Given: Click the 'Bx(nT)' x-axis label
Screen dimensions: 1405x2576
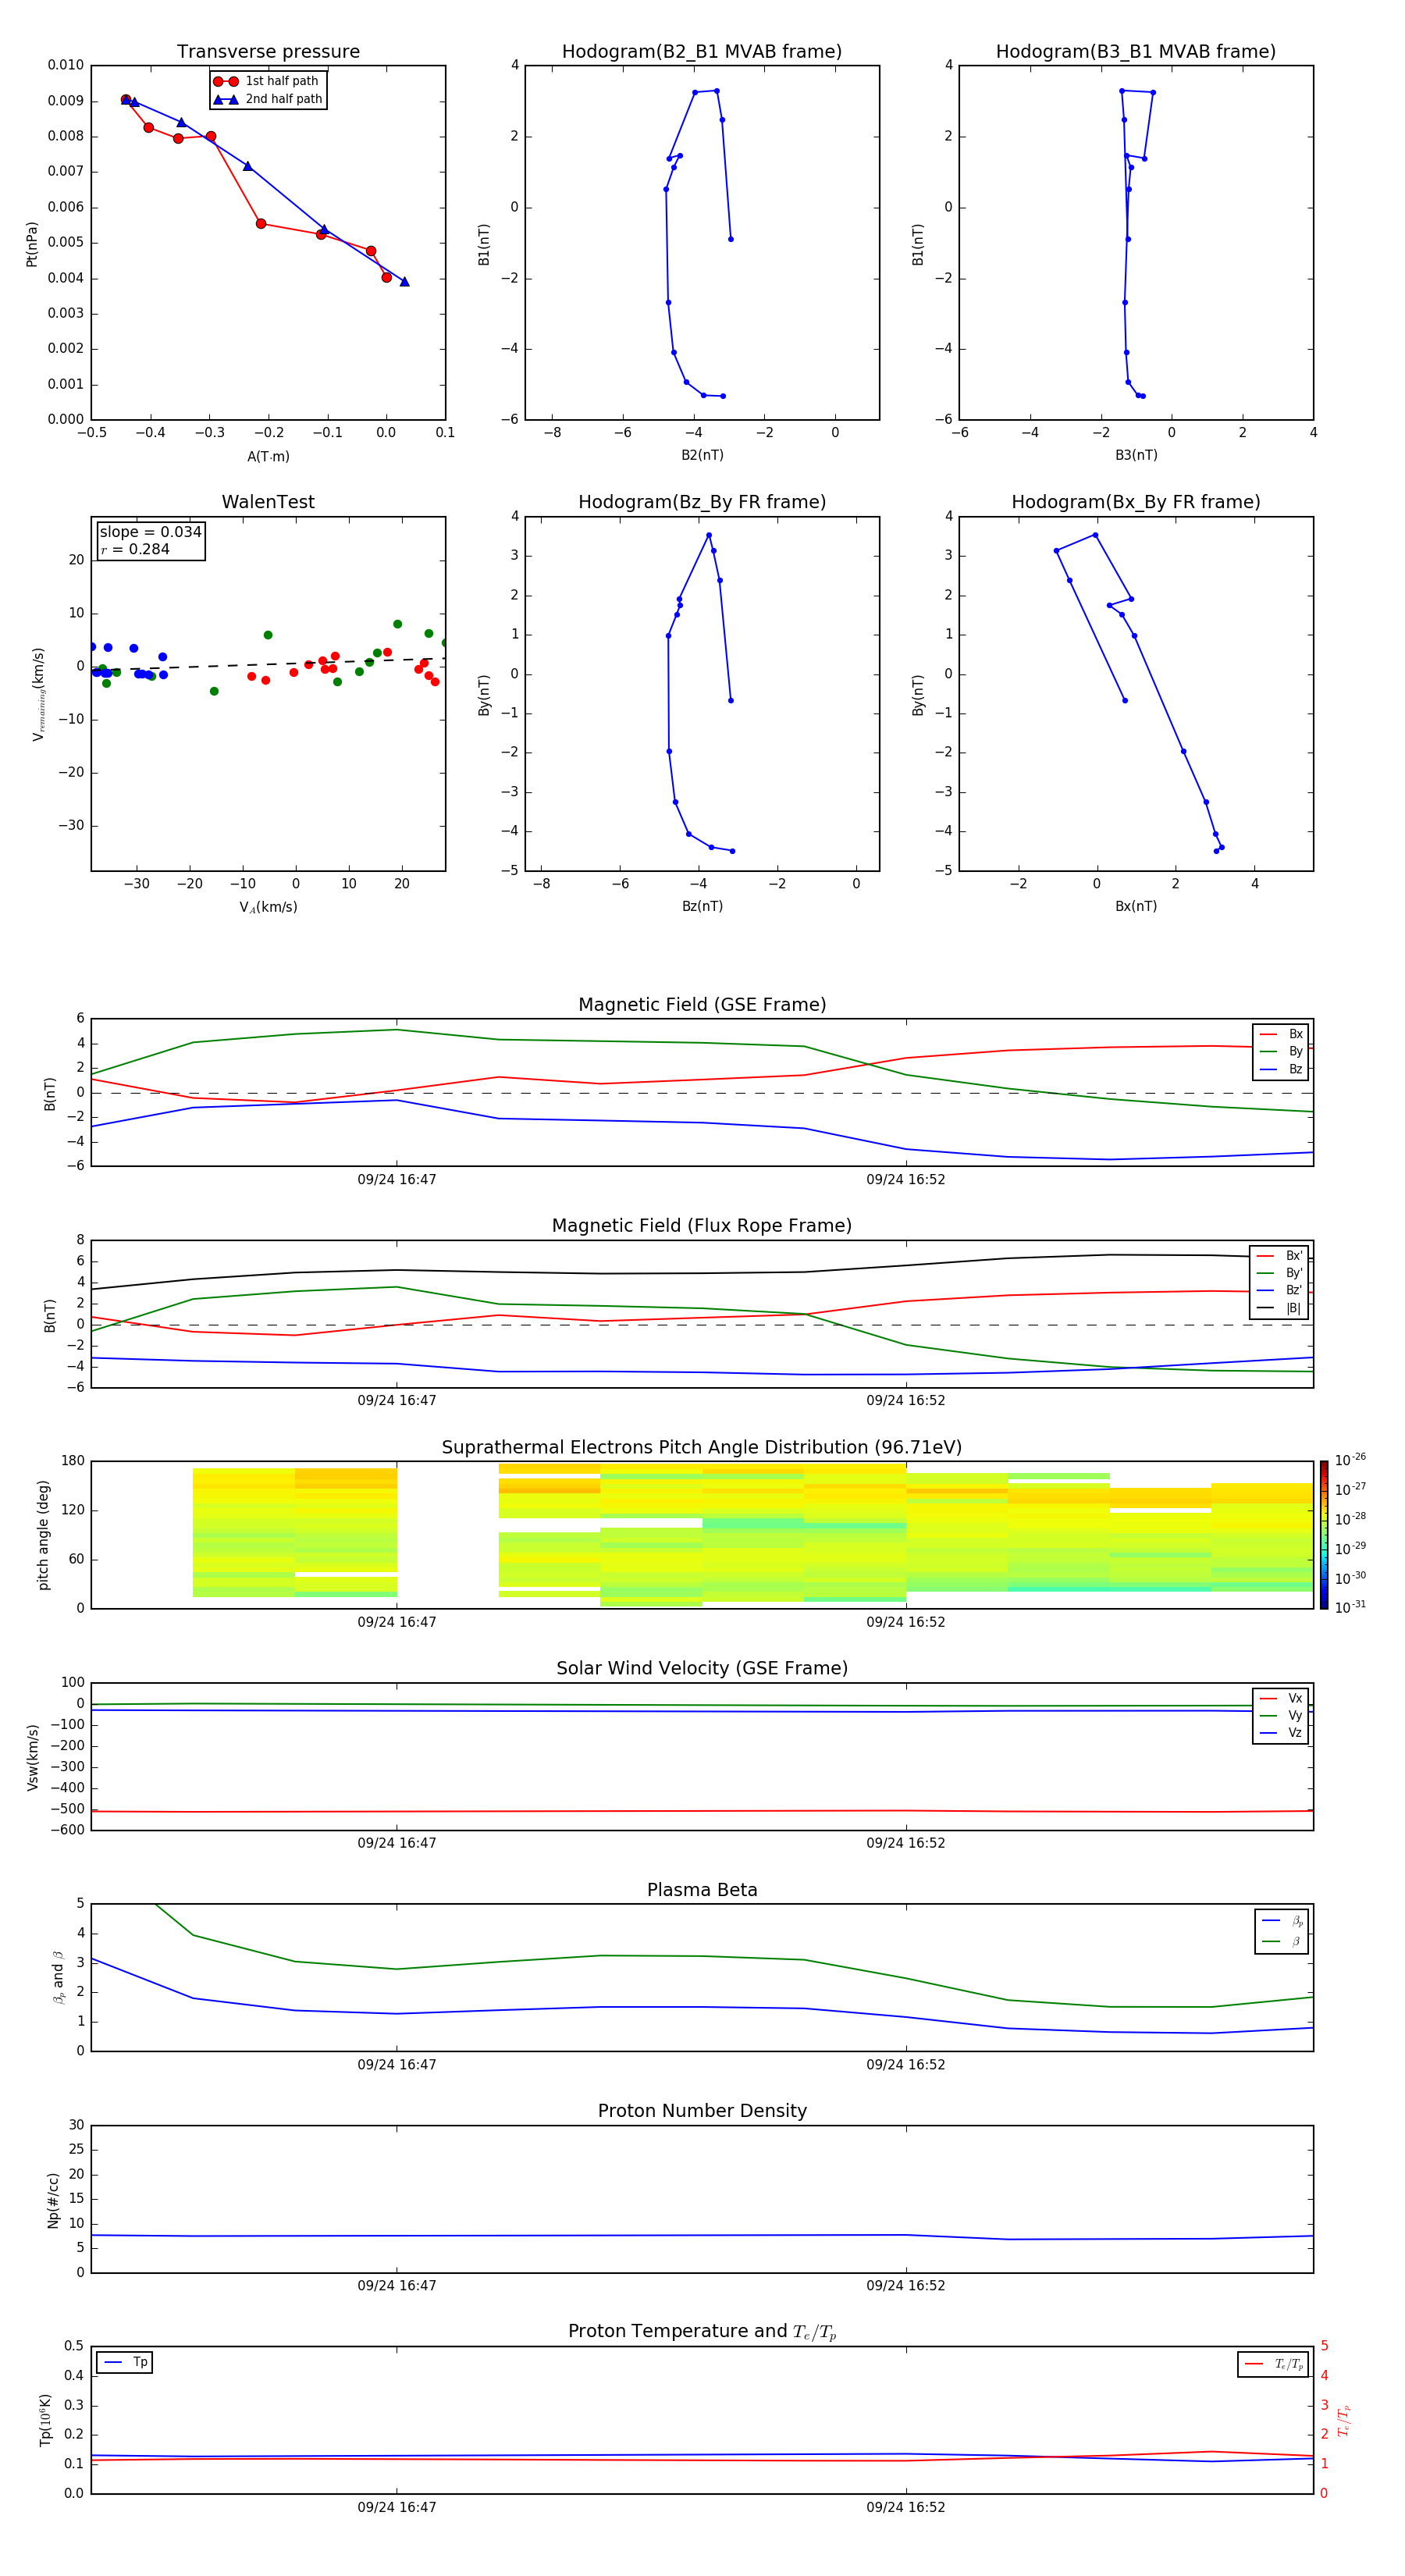Looking at the screenshot, I should [1136, 906].
